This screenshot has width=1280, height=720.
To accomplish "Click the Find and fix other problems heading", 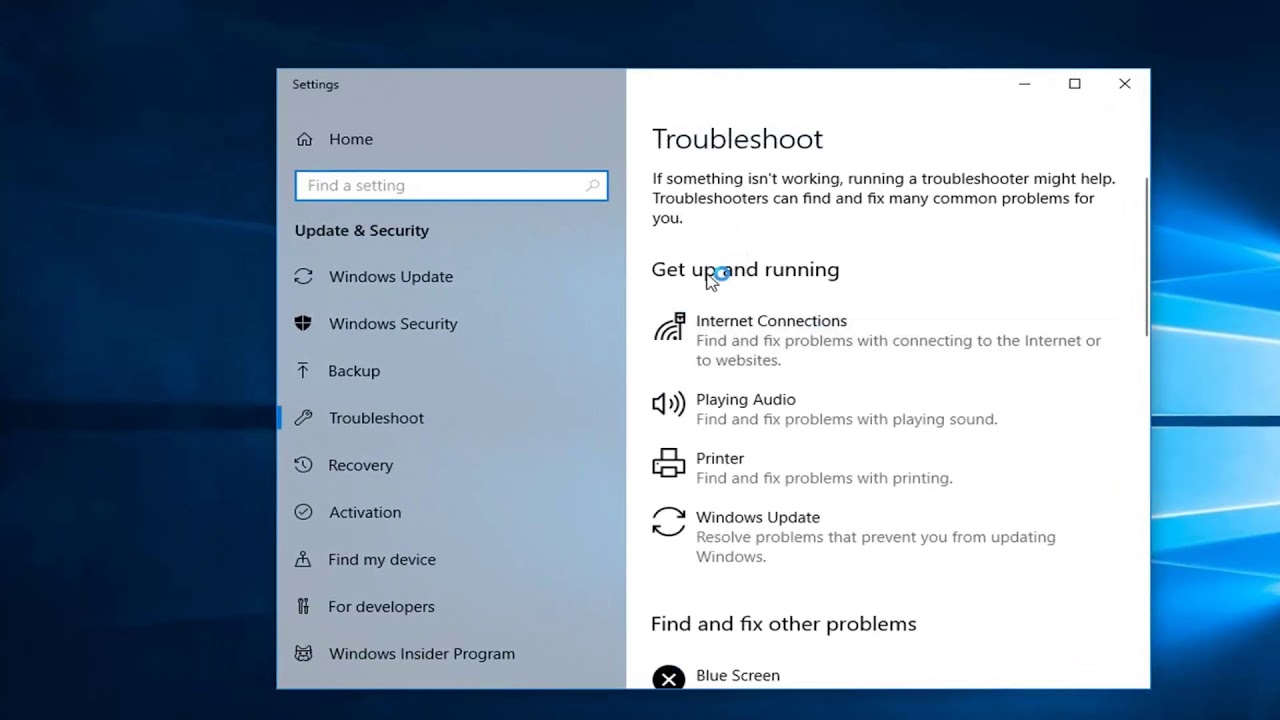I will tap(783, 623).
